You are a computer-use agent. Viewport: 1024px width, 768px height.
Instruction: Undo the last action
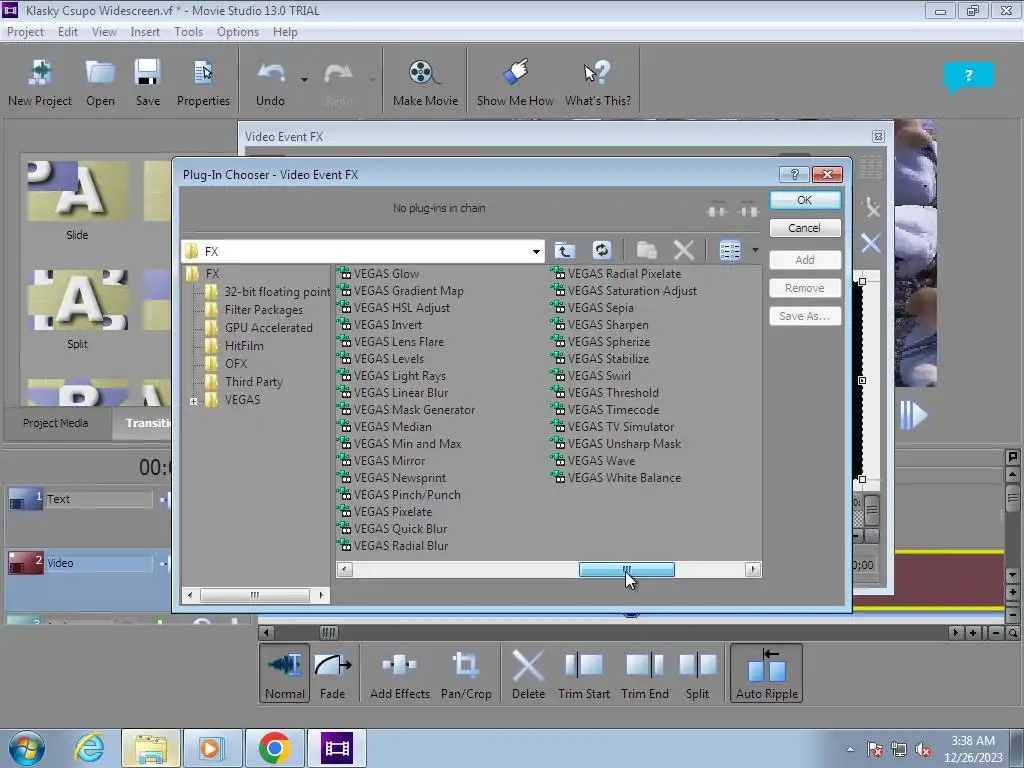pos(270,82)
